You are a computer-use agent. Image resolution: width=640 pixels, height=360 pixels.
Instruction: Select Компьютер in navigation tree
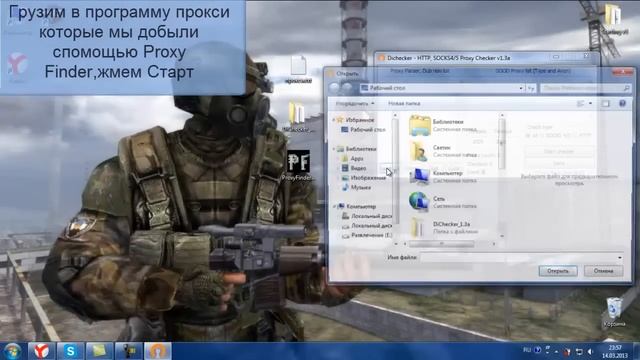click(x=361, y=207)
